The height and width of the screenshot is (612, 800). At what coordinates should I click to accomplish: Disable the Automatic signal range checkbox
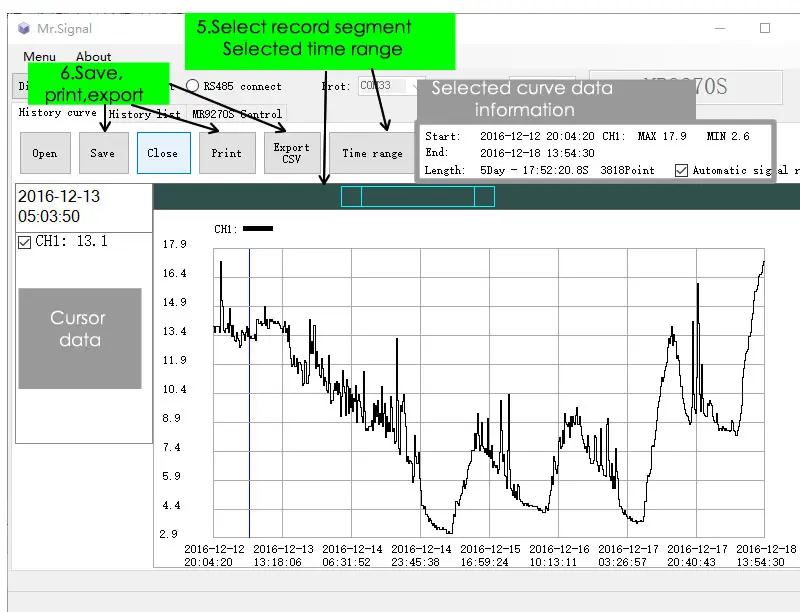coord(681,170)
